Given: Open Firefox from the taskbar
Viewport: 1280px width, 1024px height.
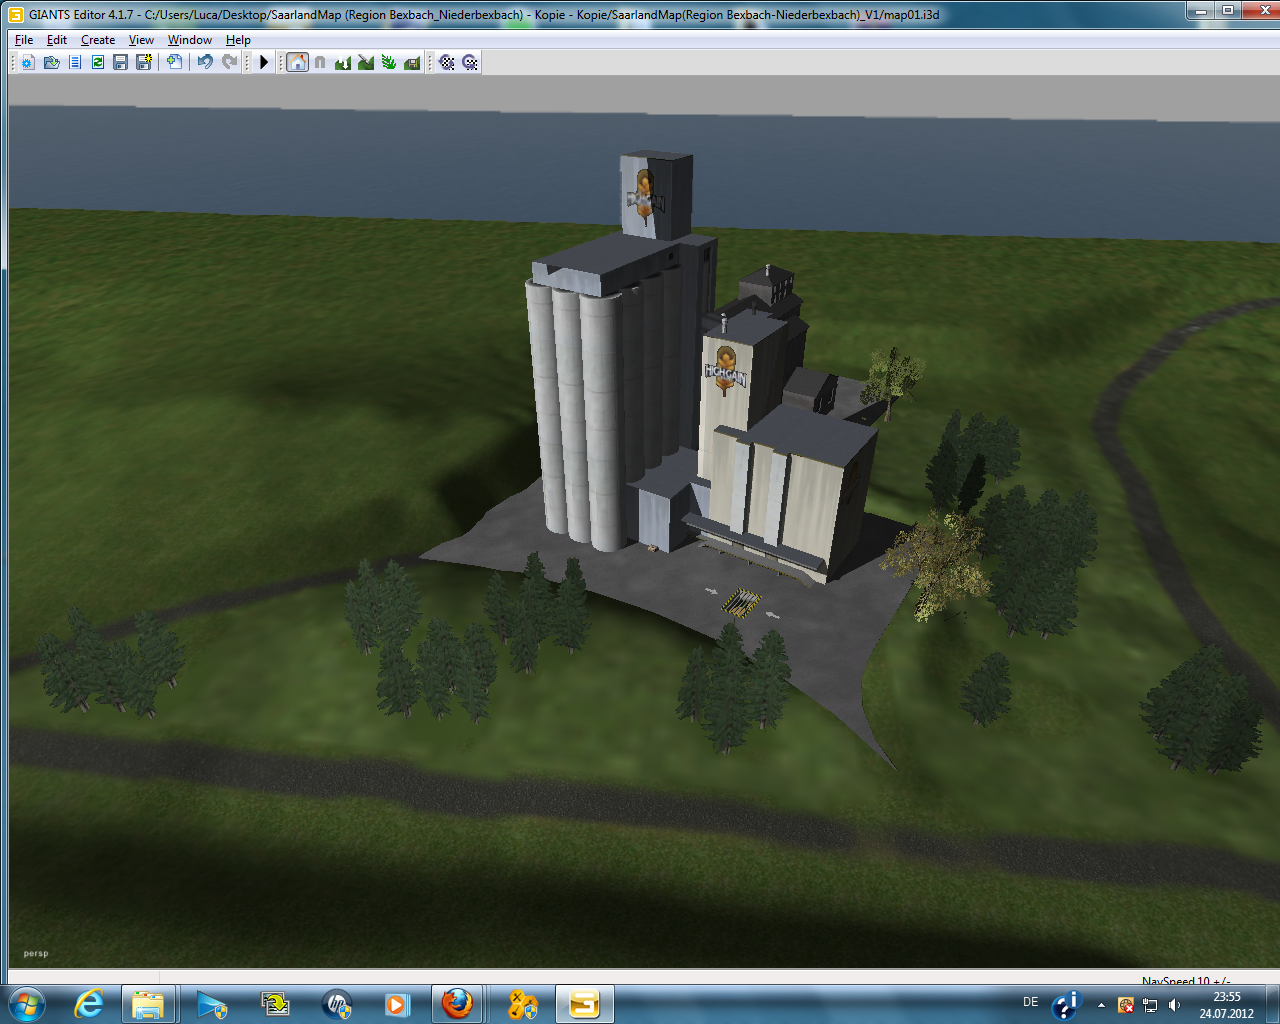Looking at the screenshot, I should point(457,1003).
